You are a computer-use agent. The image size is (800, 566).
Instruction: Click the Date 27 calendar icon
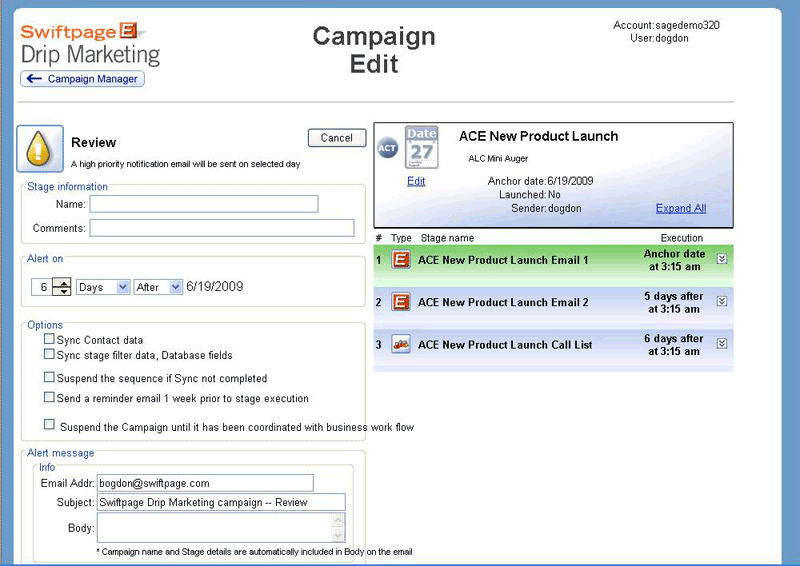[x=421, y=147]
